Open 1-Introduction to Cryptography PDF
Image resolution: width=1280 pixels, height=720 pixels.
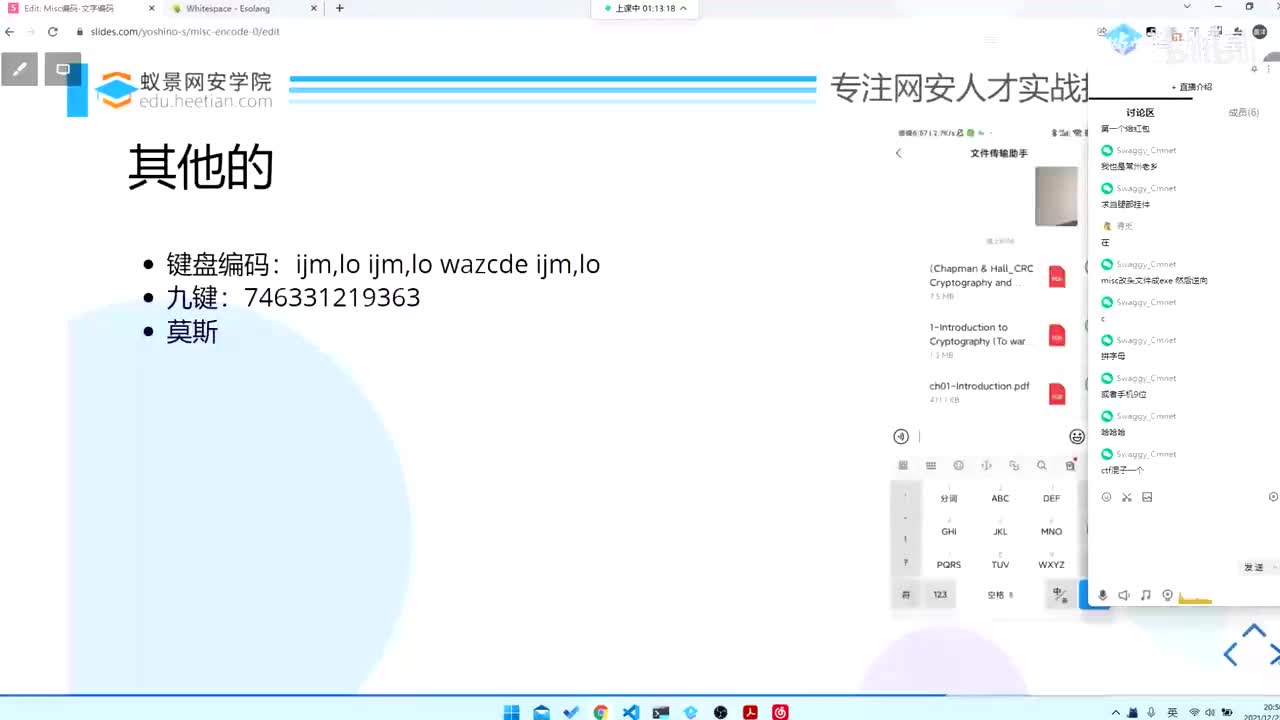tap(997, 340)
